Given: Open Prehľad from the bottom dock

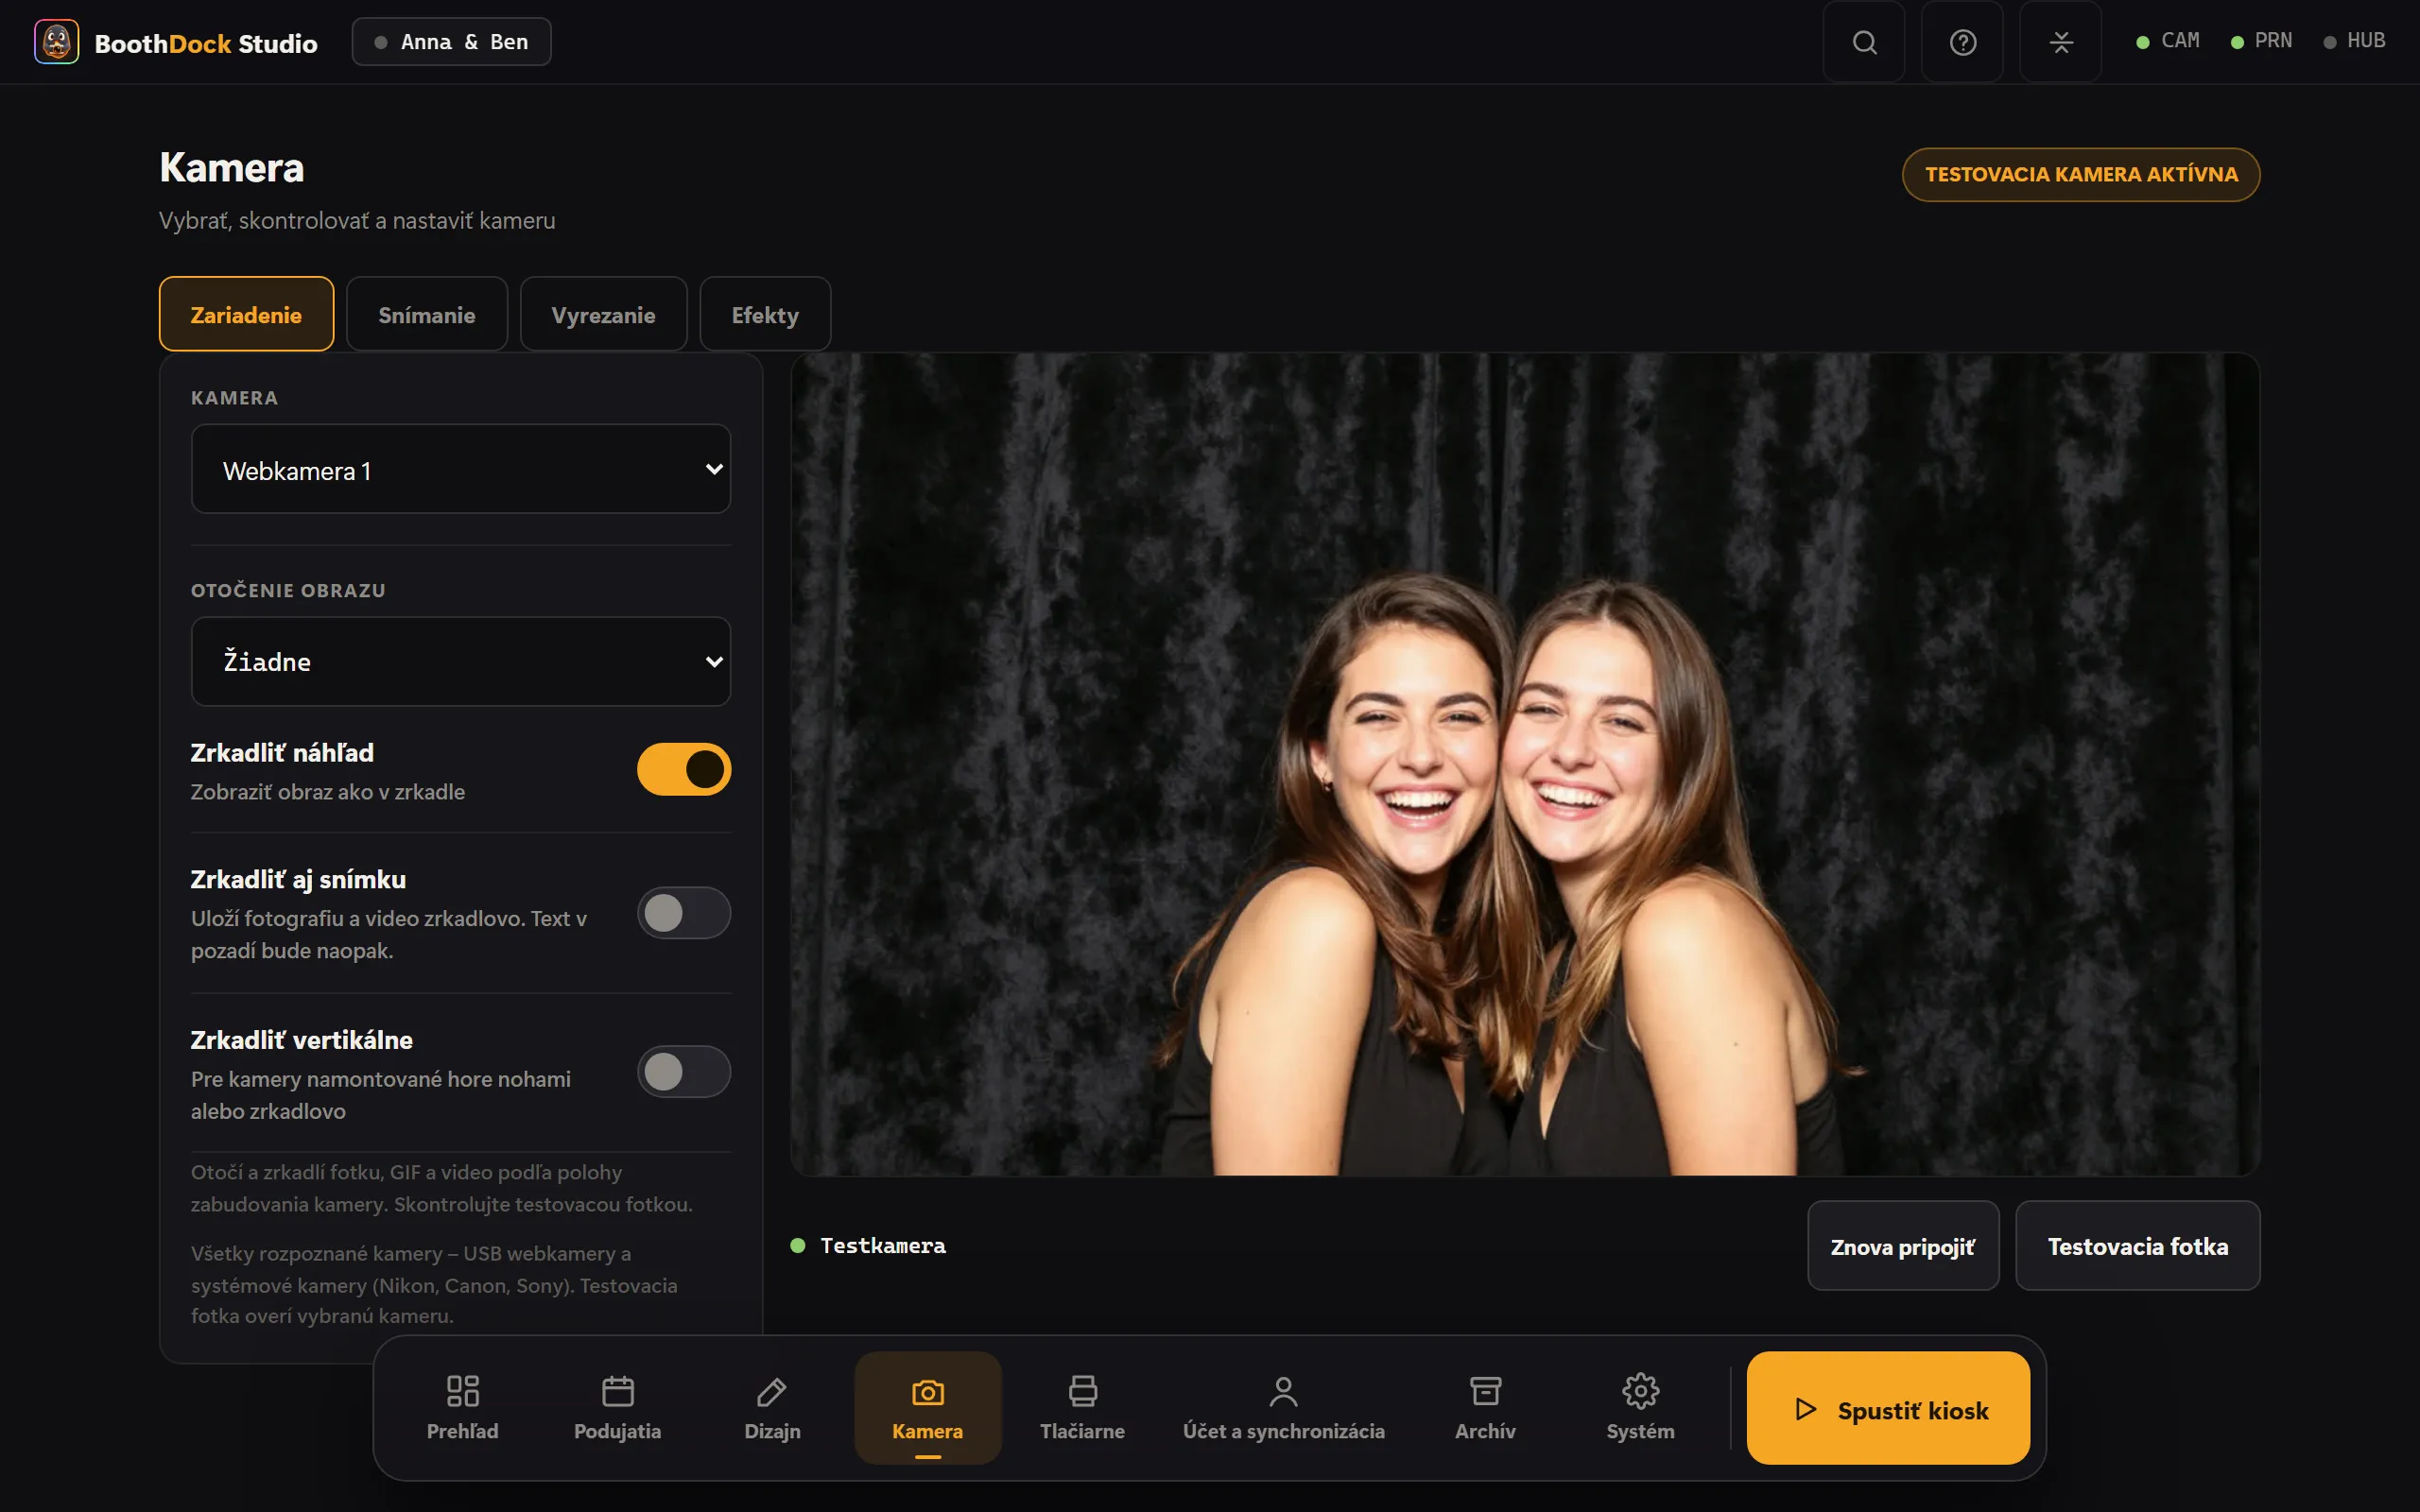Looking at the screenshot, I should [462, 1407].
